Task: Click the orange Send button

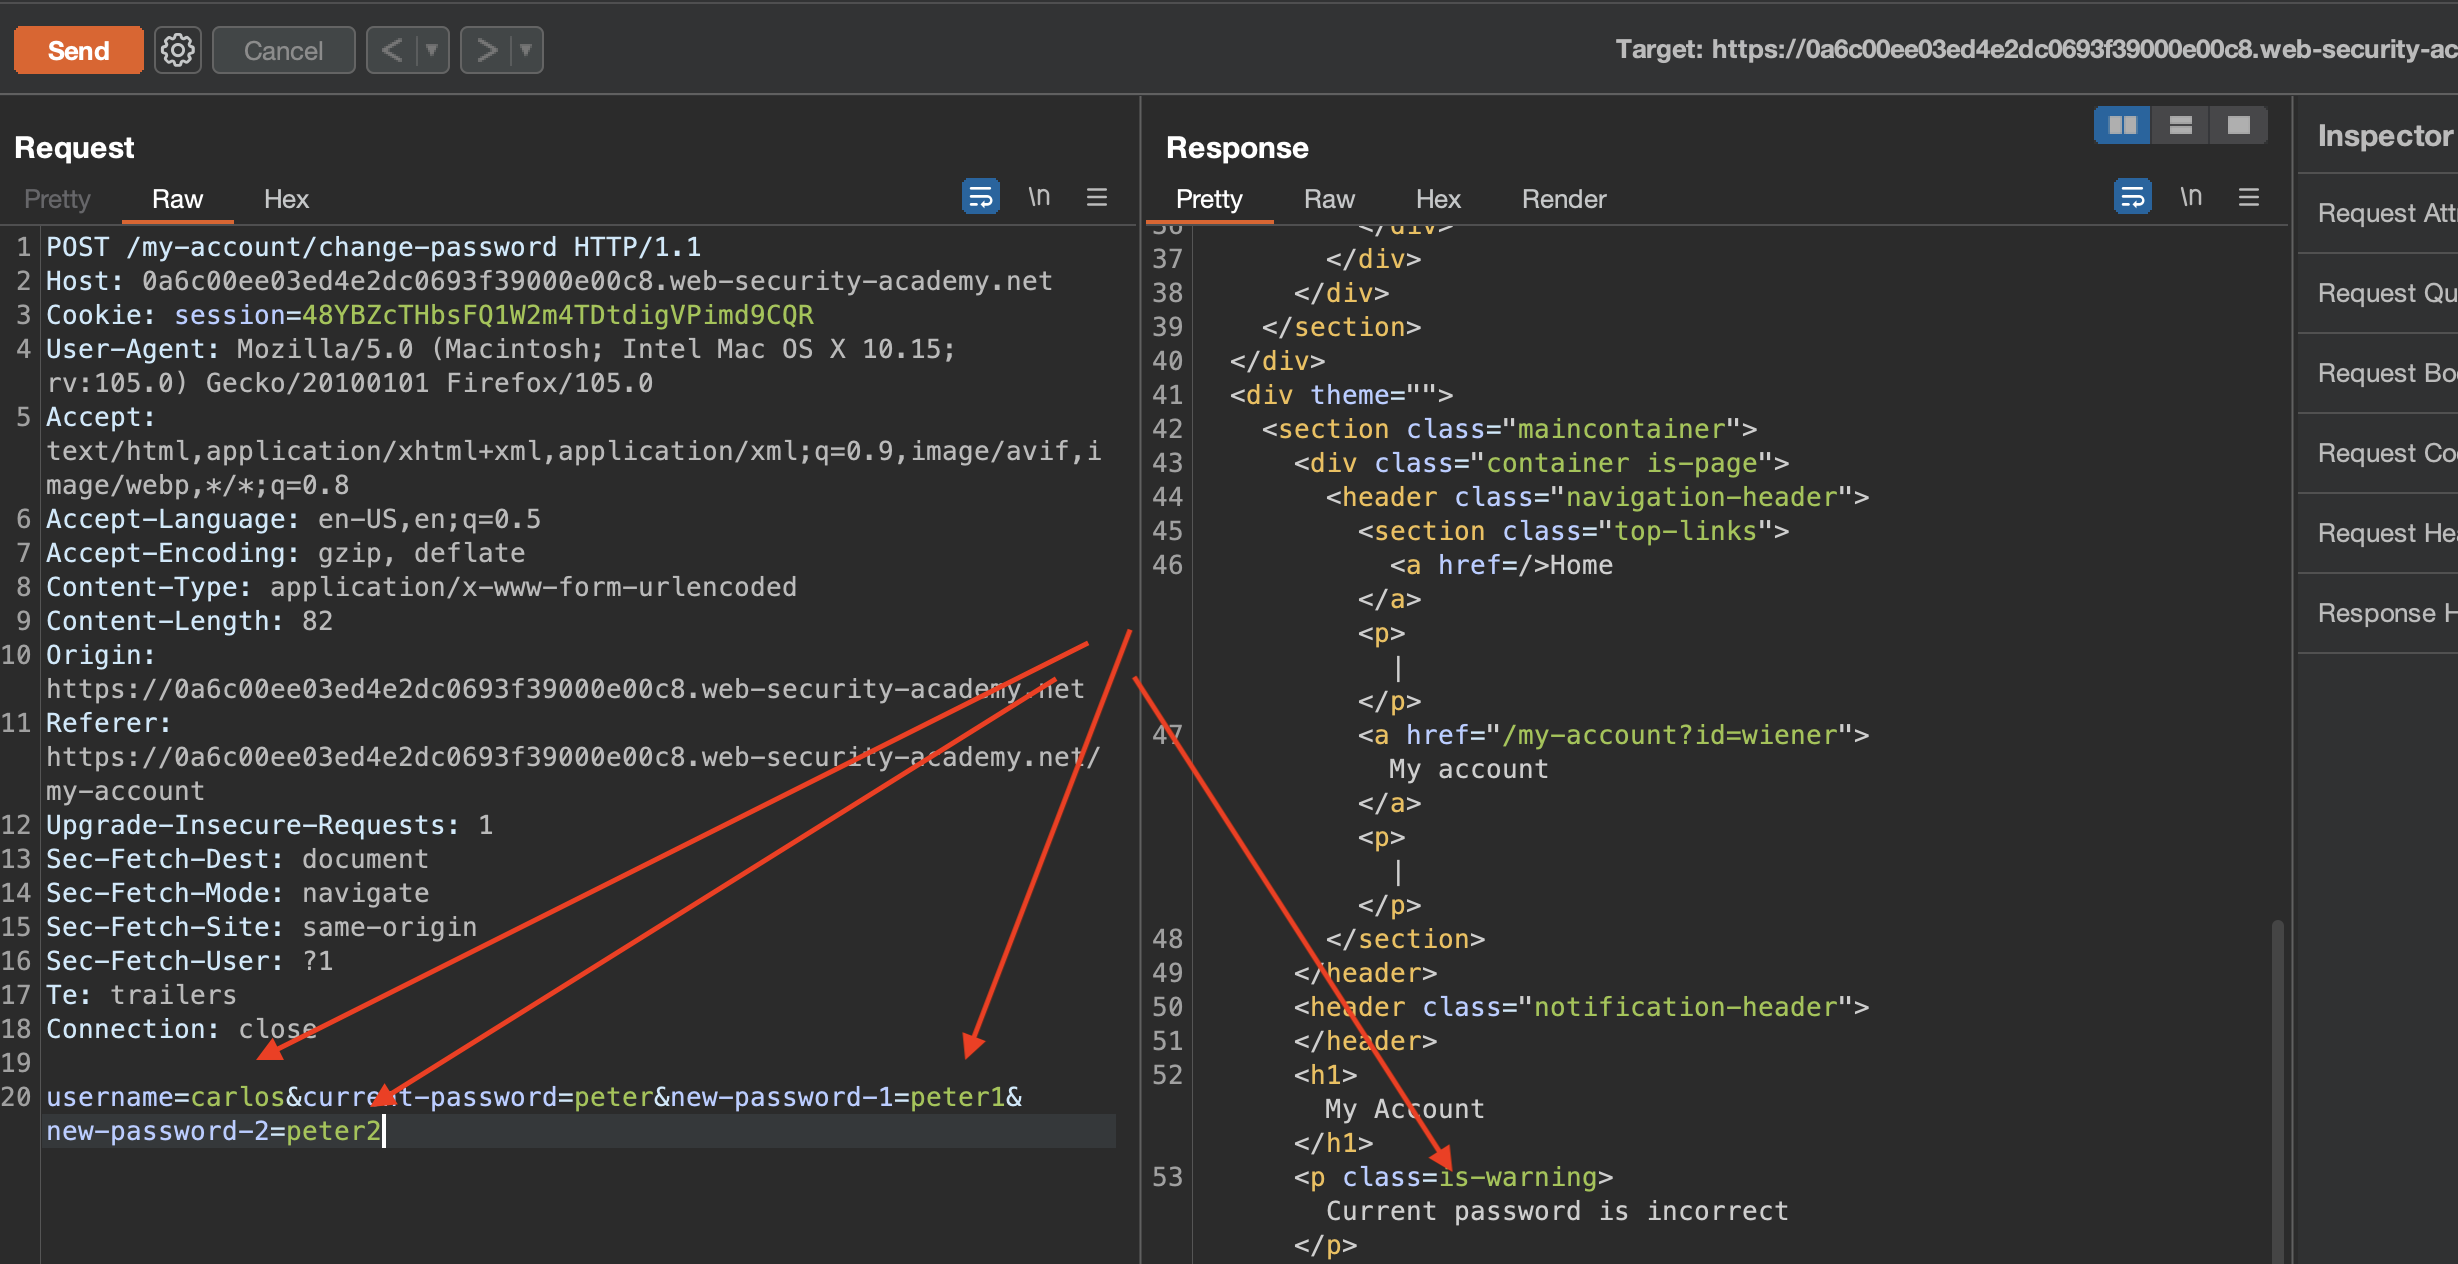Action: tap(78, 50)
